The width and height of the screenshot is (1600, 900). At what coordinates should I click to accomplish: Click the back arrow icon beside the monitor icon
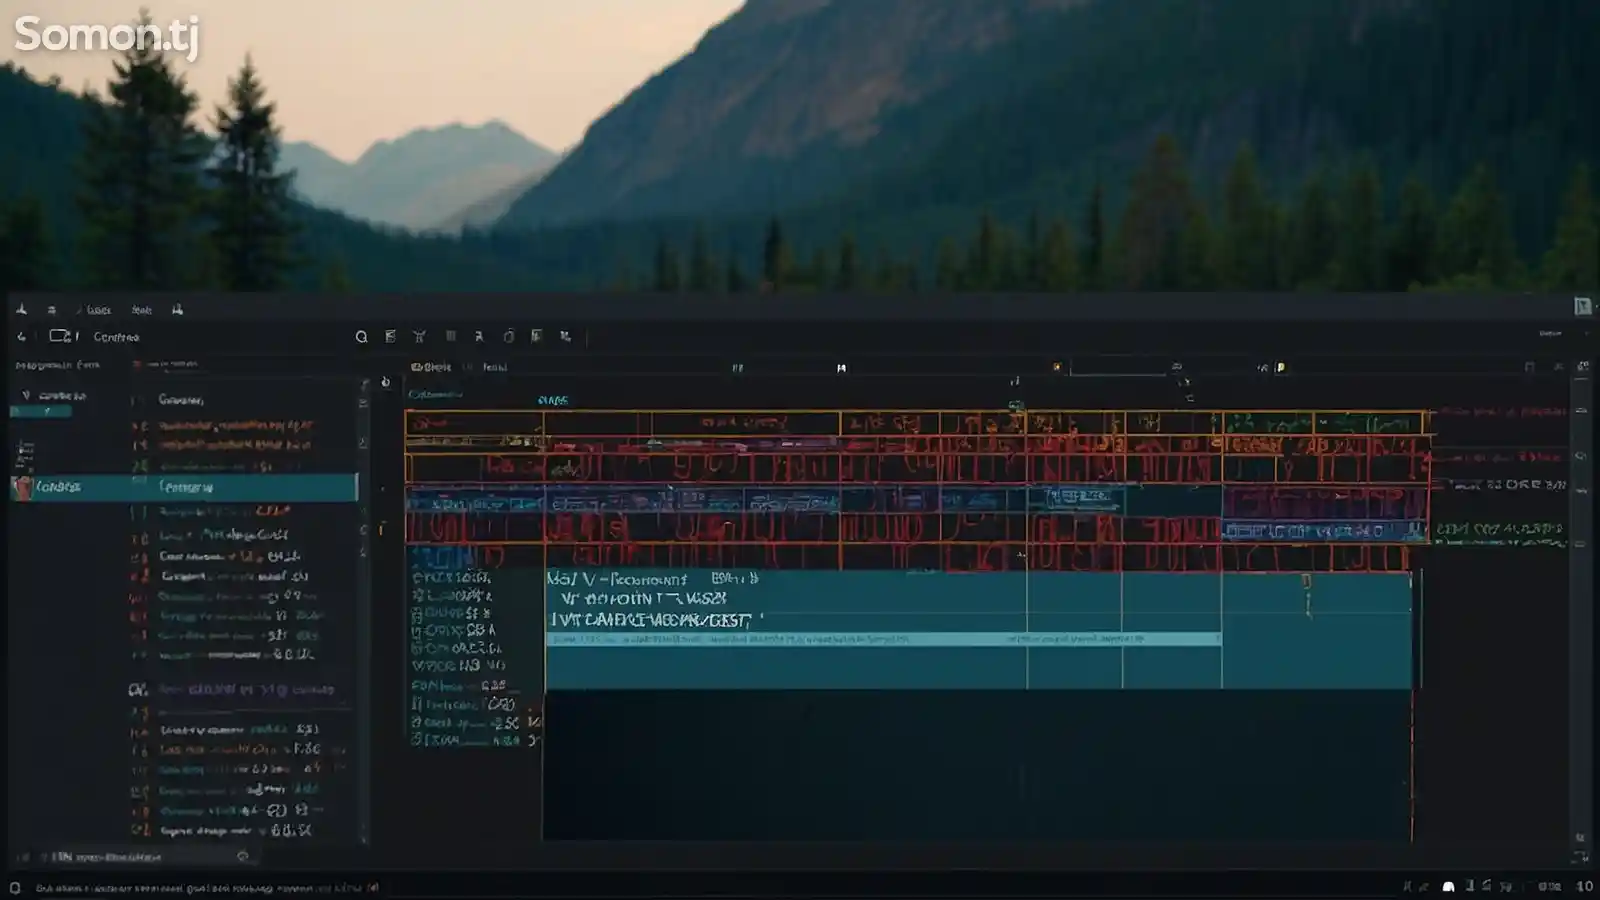pyautogui.click(x=22, y=337)
